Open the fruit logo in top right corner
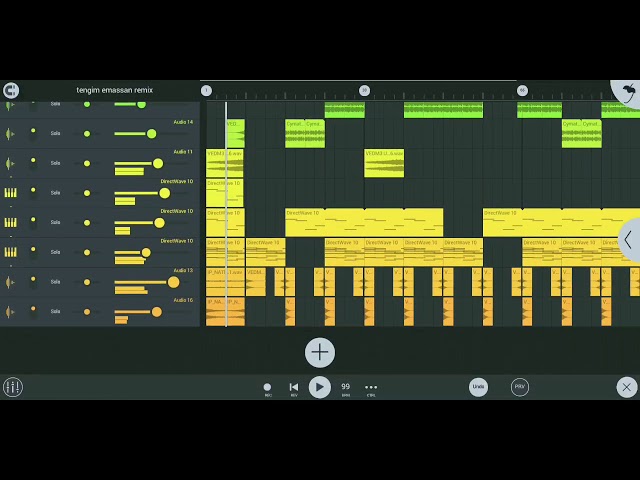Image resolution: width=640 pixels, height=480 pixels. point(629,92)
